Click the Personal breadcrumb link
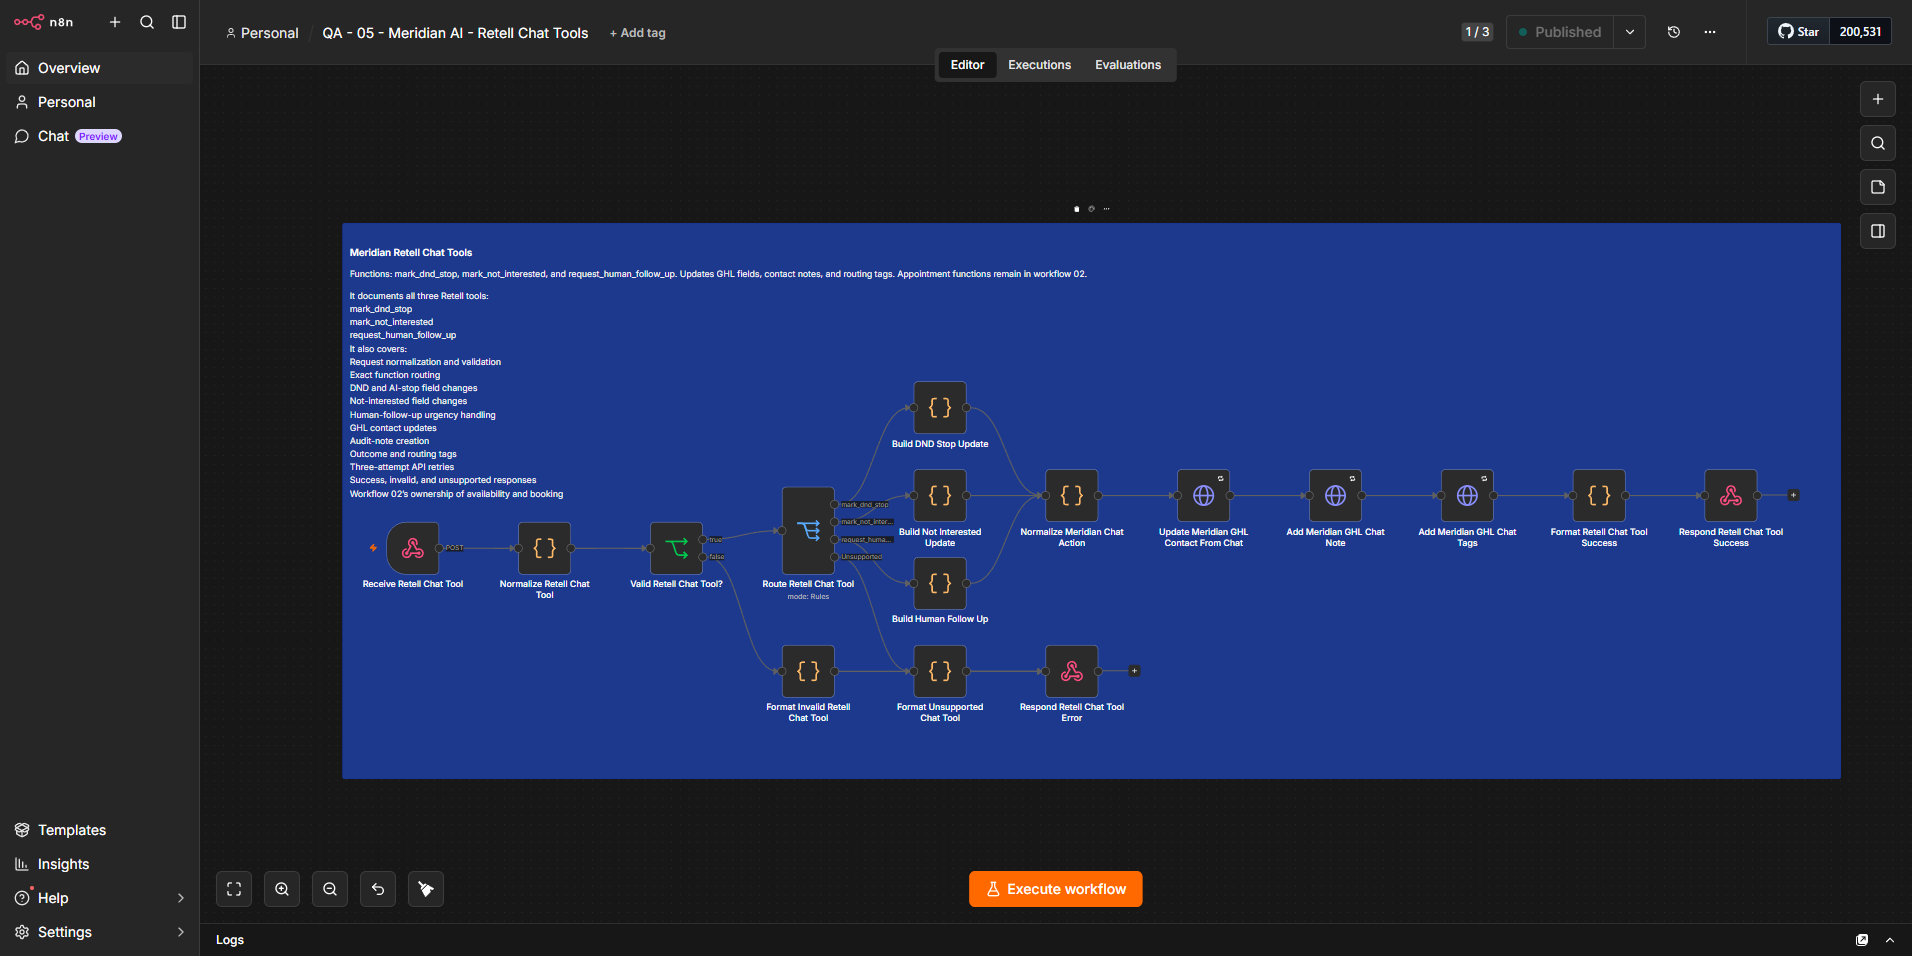The image size is (1912, 956). point(262,33)
